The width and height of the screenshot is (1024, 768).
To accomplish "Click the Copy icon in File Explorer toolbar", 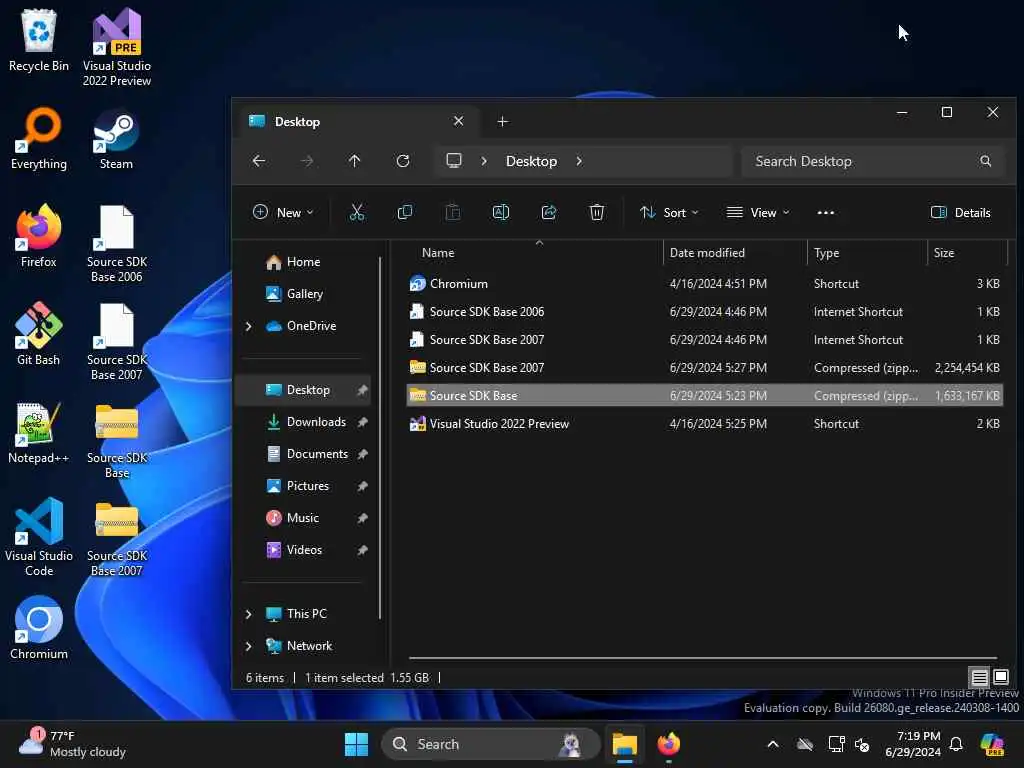I will (405, 212).
